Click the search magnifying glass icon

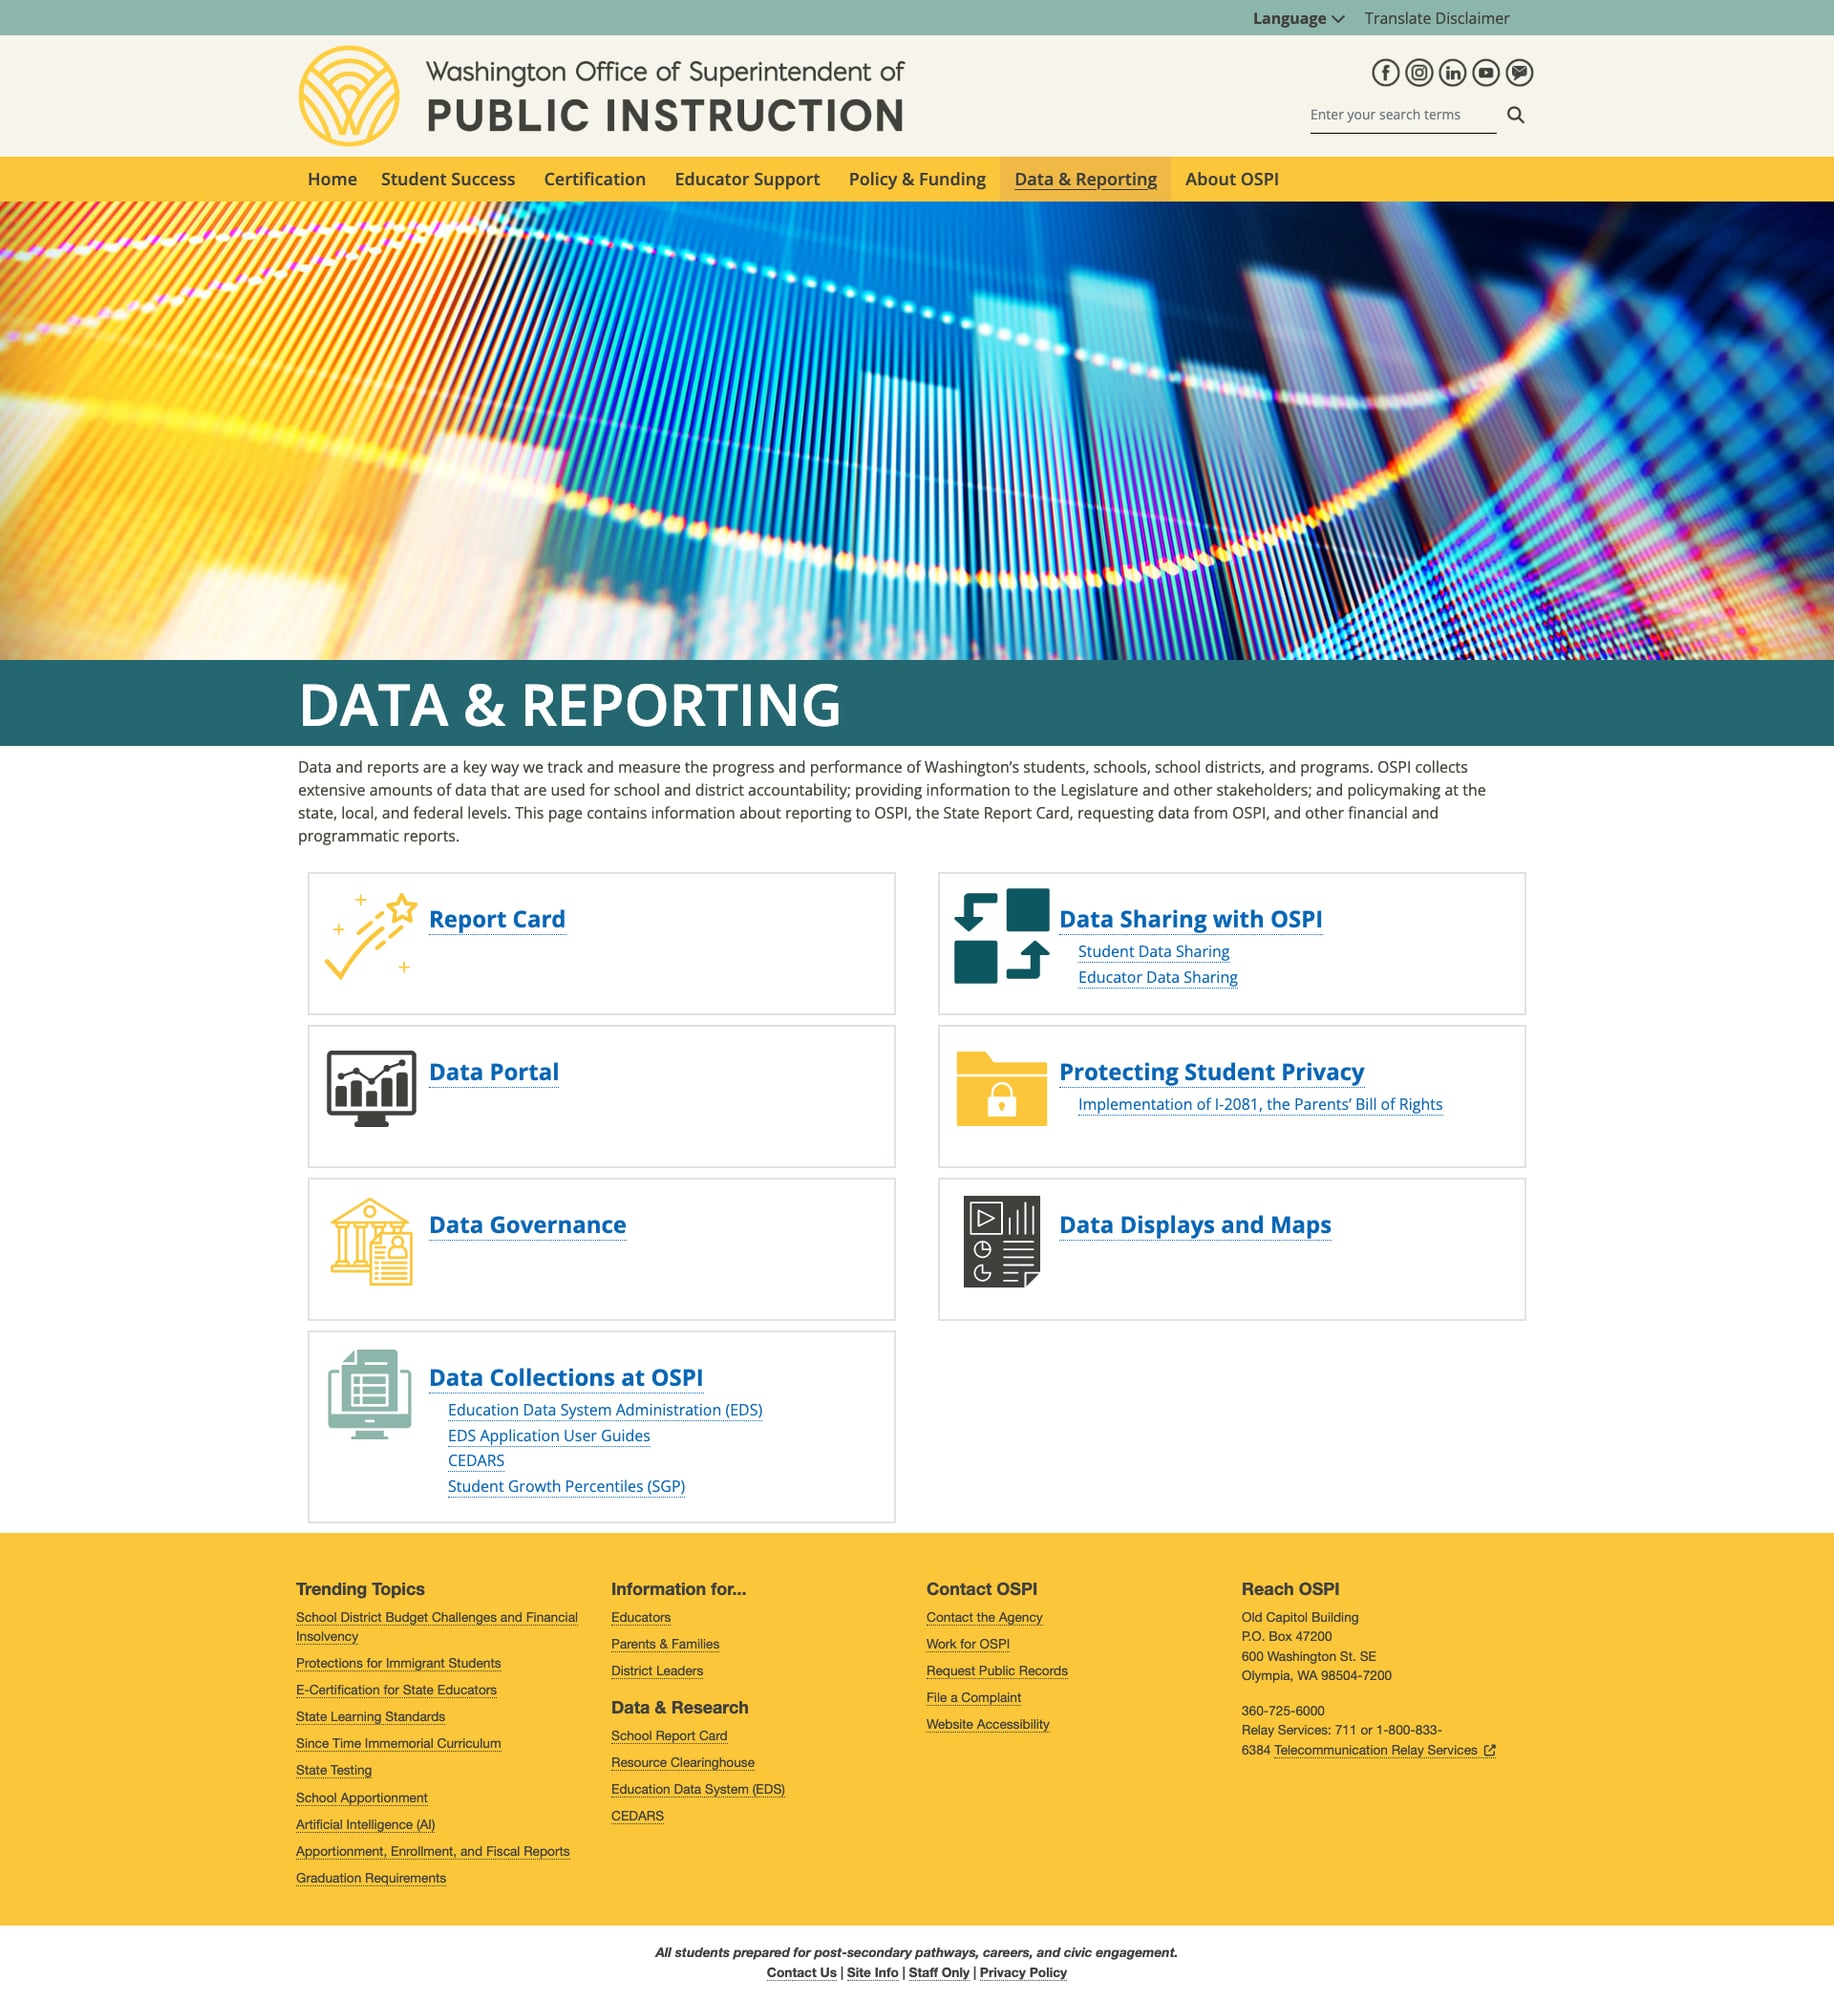tap(1516, 115)
